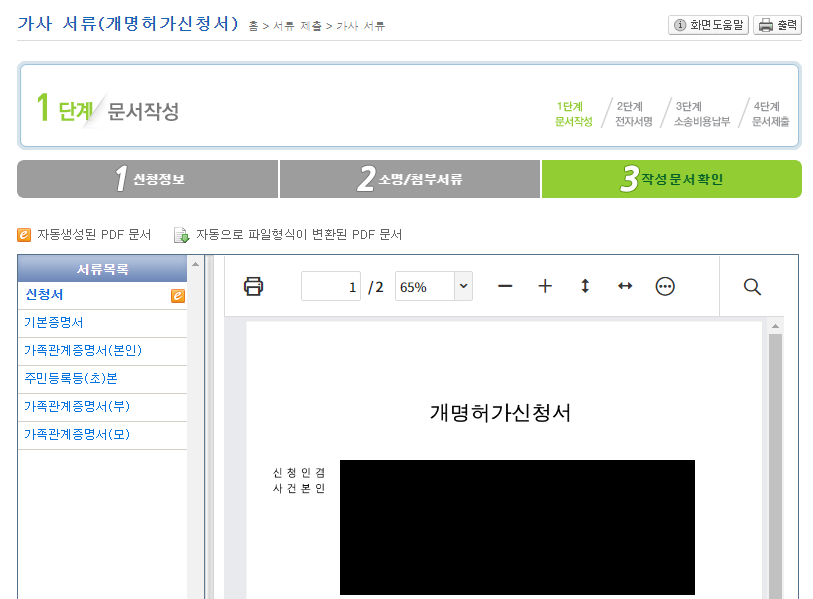Open more options ellipsis icon
The image size is (813, 599).
(x=665, y=286)
